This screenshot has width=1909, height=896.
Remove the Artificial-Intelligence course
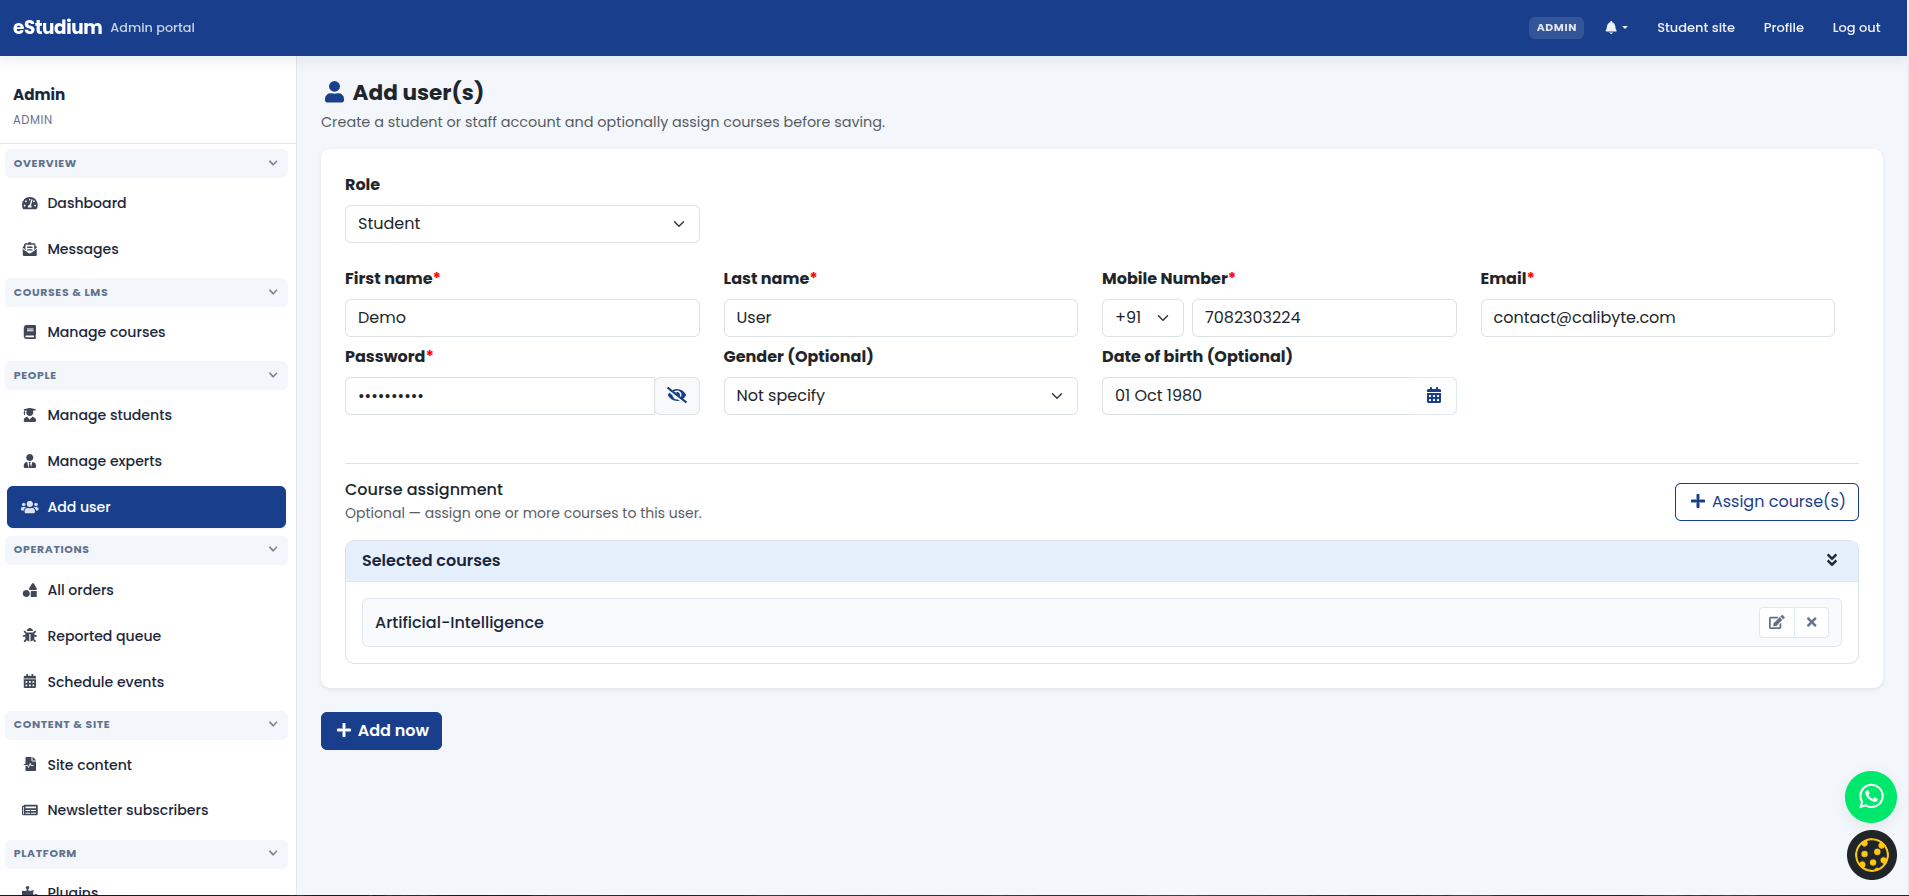click(x=1812, y=622)
